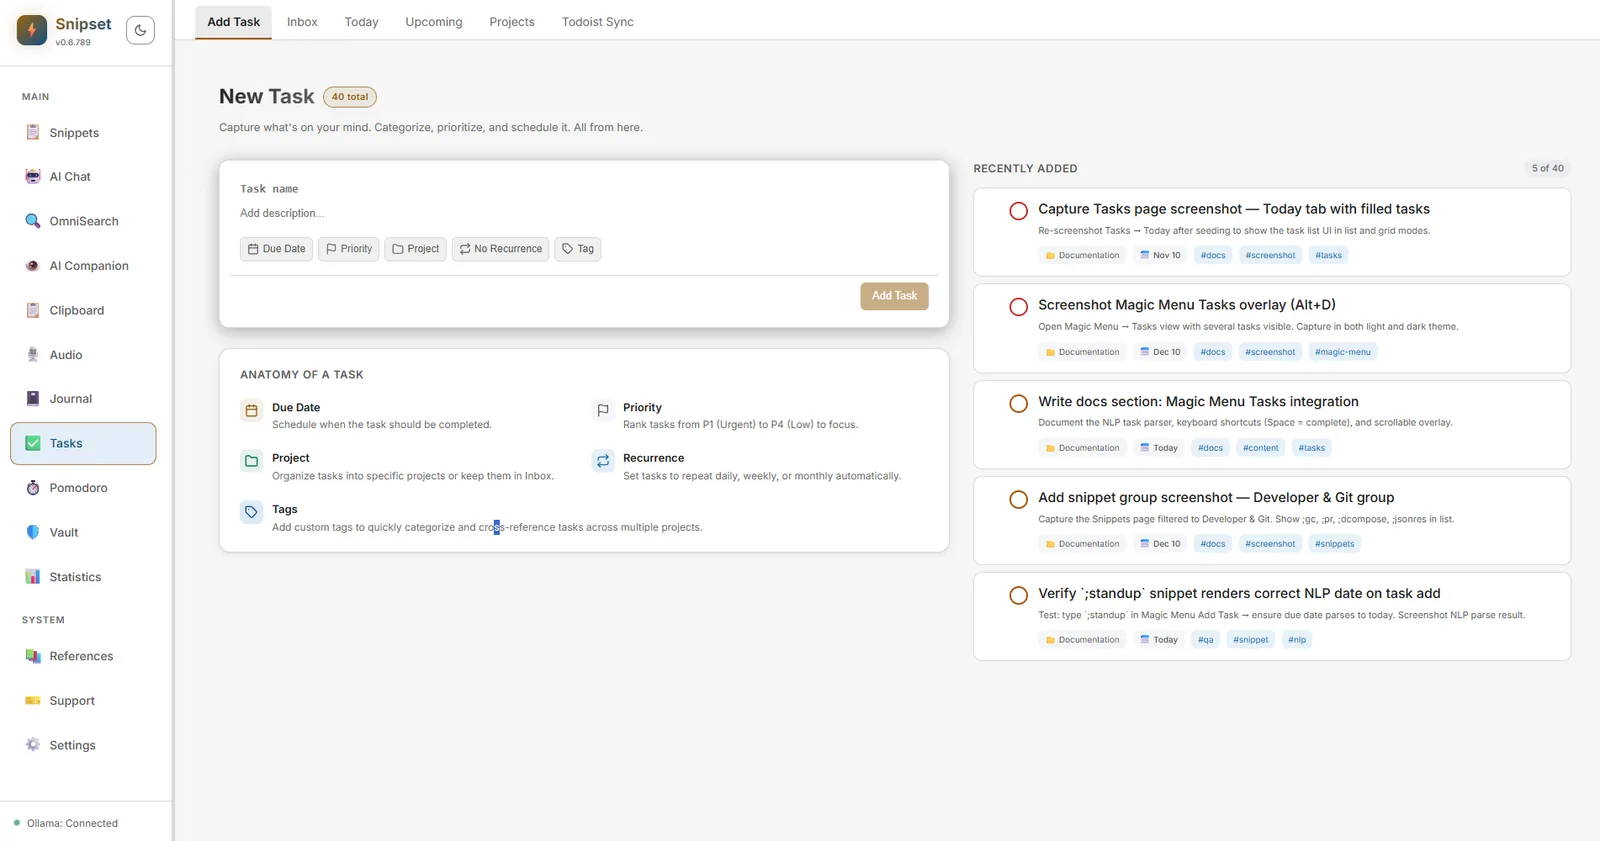Viewport: 1600px width, 841px height.
Task: Toggle dark mode with moon button
Action: [141, 30]
